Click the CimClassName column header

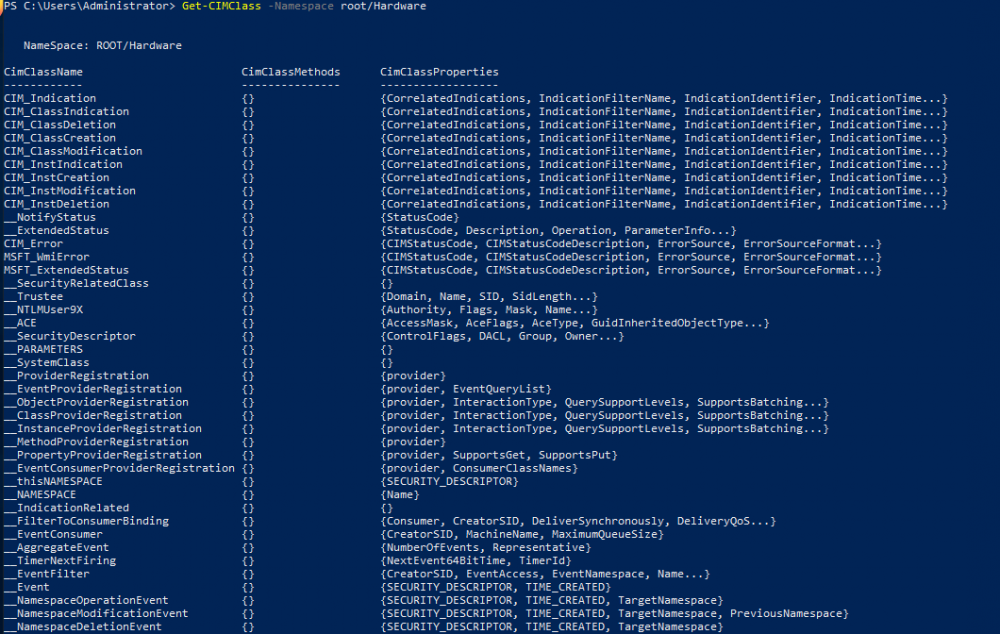(x=43, y=72)
